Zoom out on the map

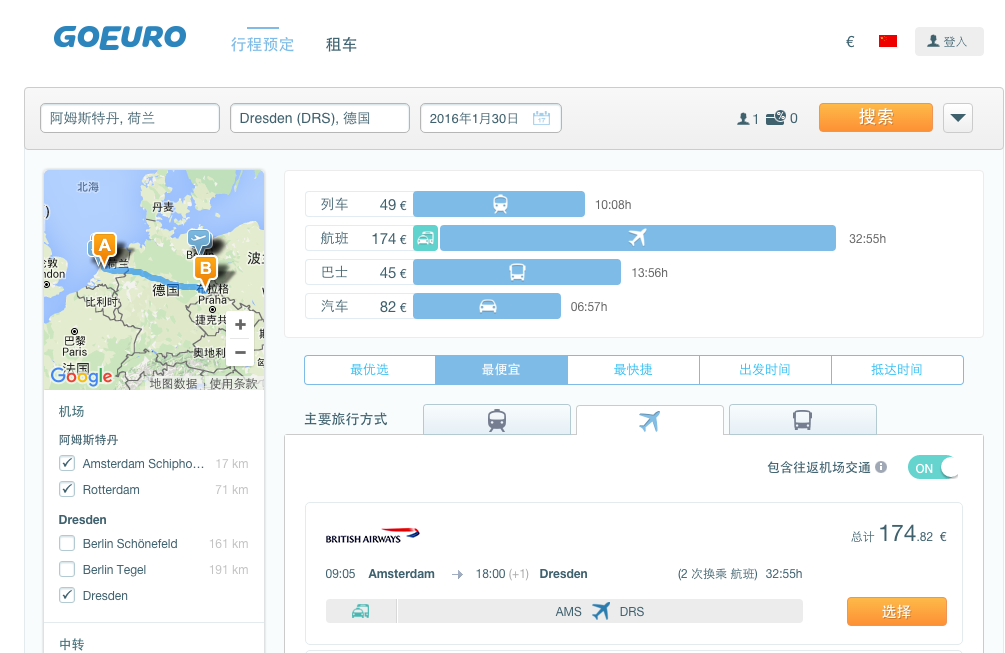coord(240,352)
